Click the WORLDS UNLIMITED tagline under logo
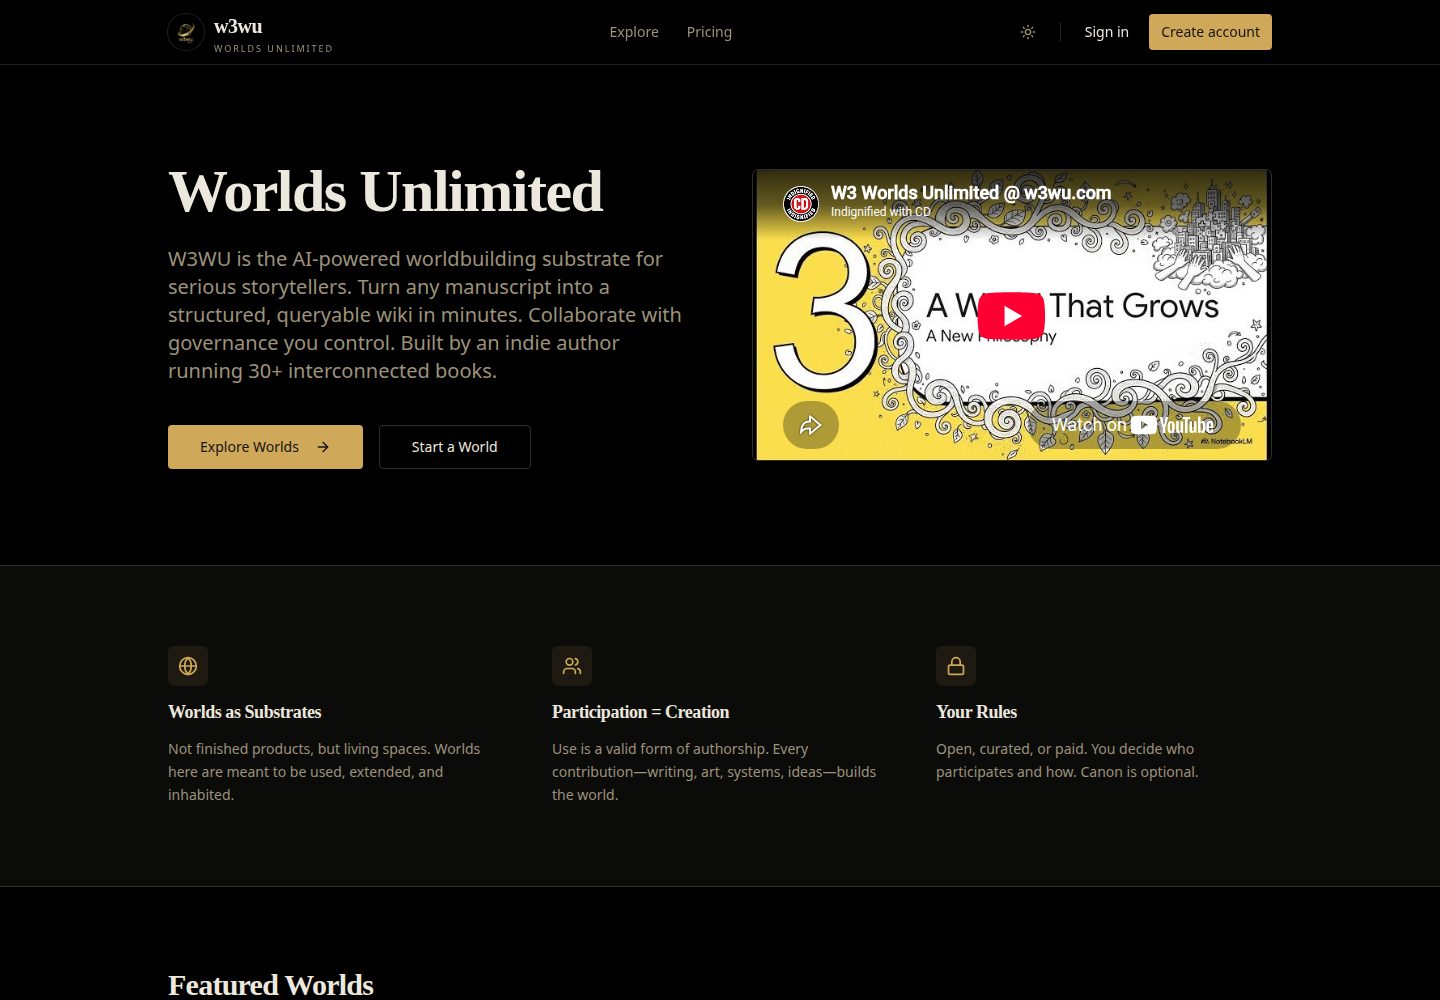1440x1000 pixels. coord(273,48)
